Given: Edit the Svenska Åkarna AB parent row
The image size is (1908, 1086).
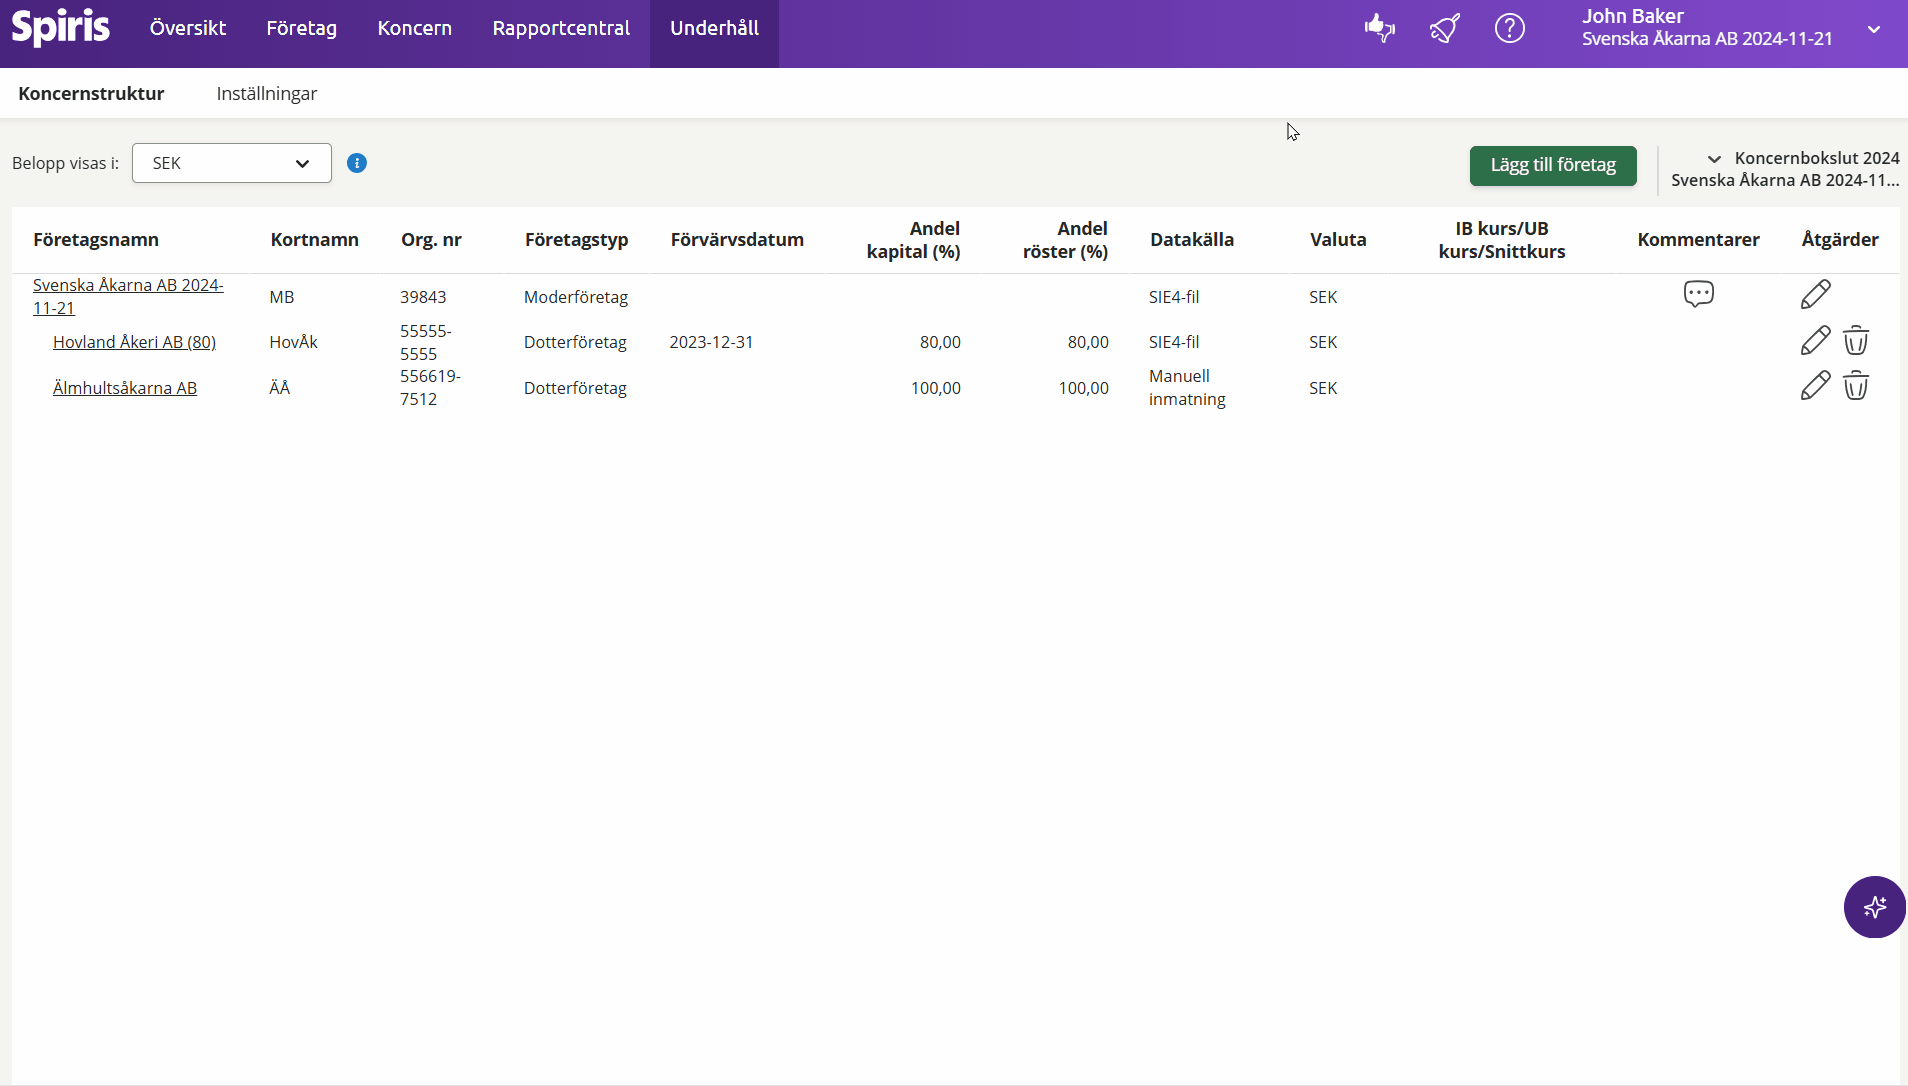Looking at the screenshot, I should coord(1815,295).
